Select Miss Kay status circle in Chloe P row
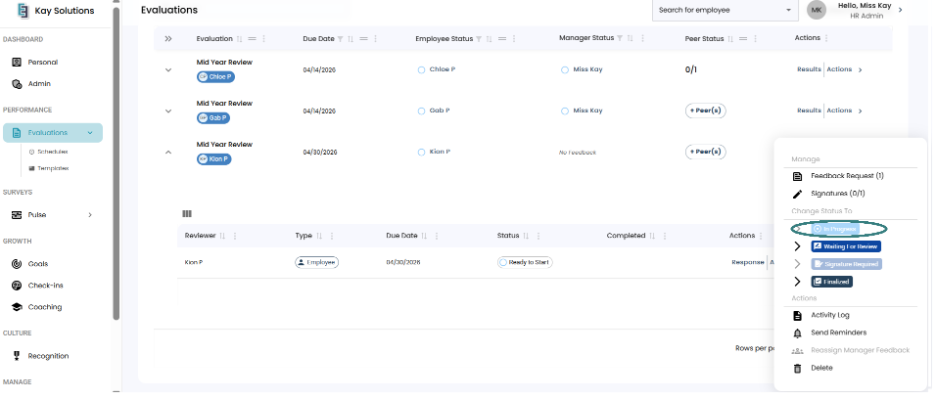The width and height of the screenshot is (936, 399). pos(565,70)
